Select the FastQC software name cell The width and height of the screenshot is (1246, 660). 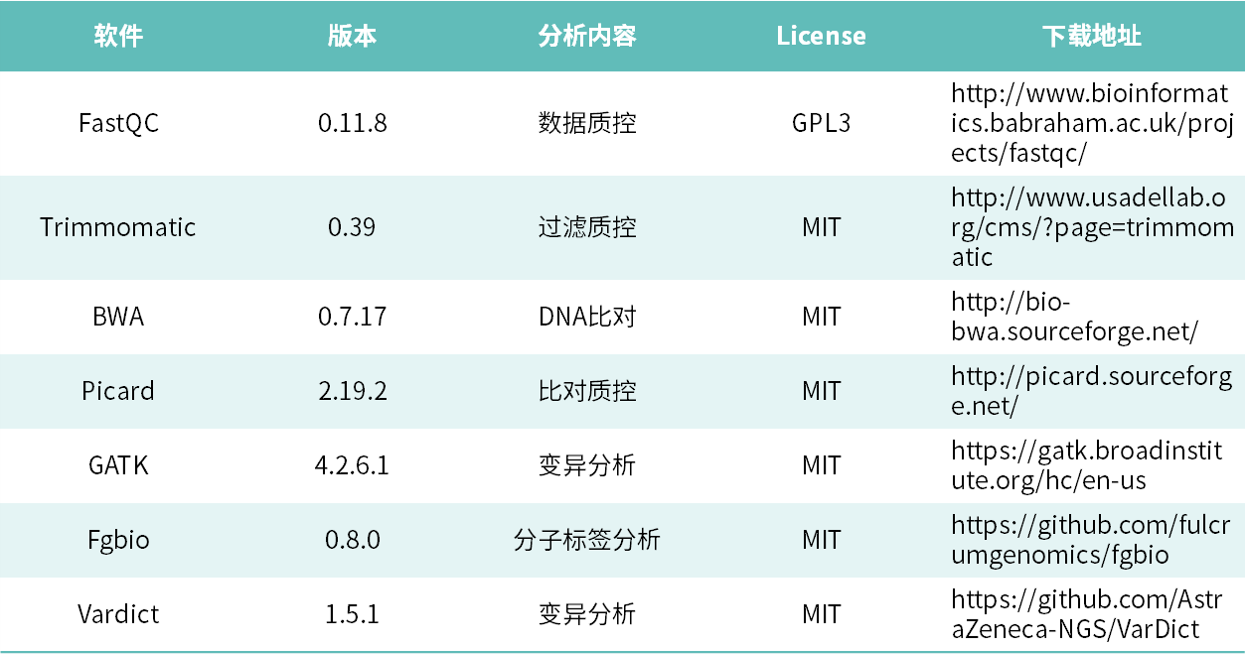119,123
